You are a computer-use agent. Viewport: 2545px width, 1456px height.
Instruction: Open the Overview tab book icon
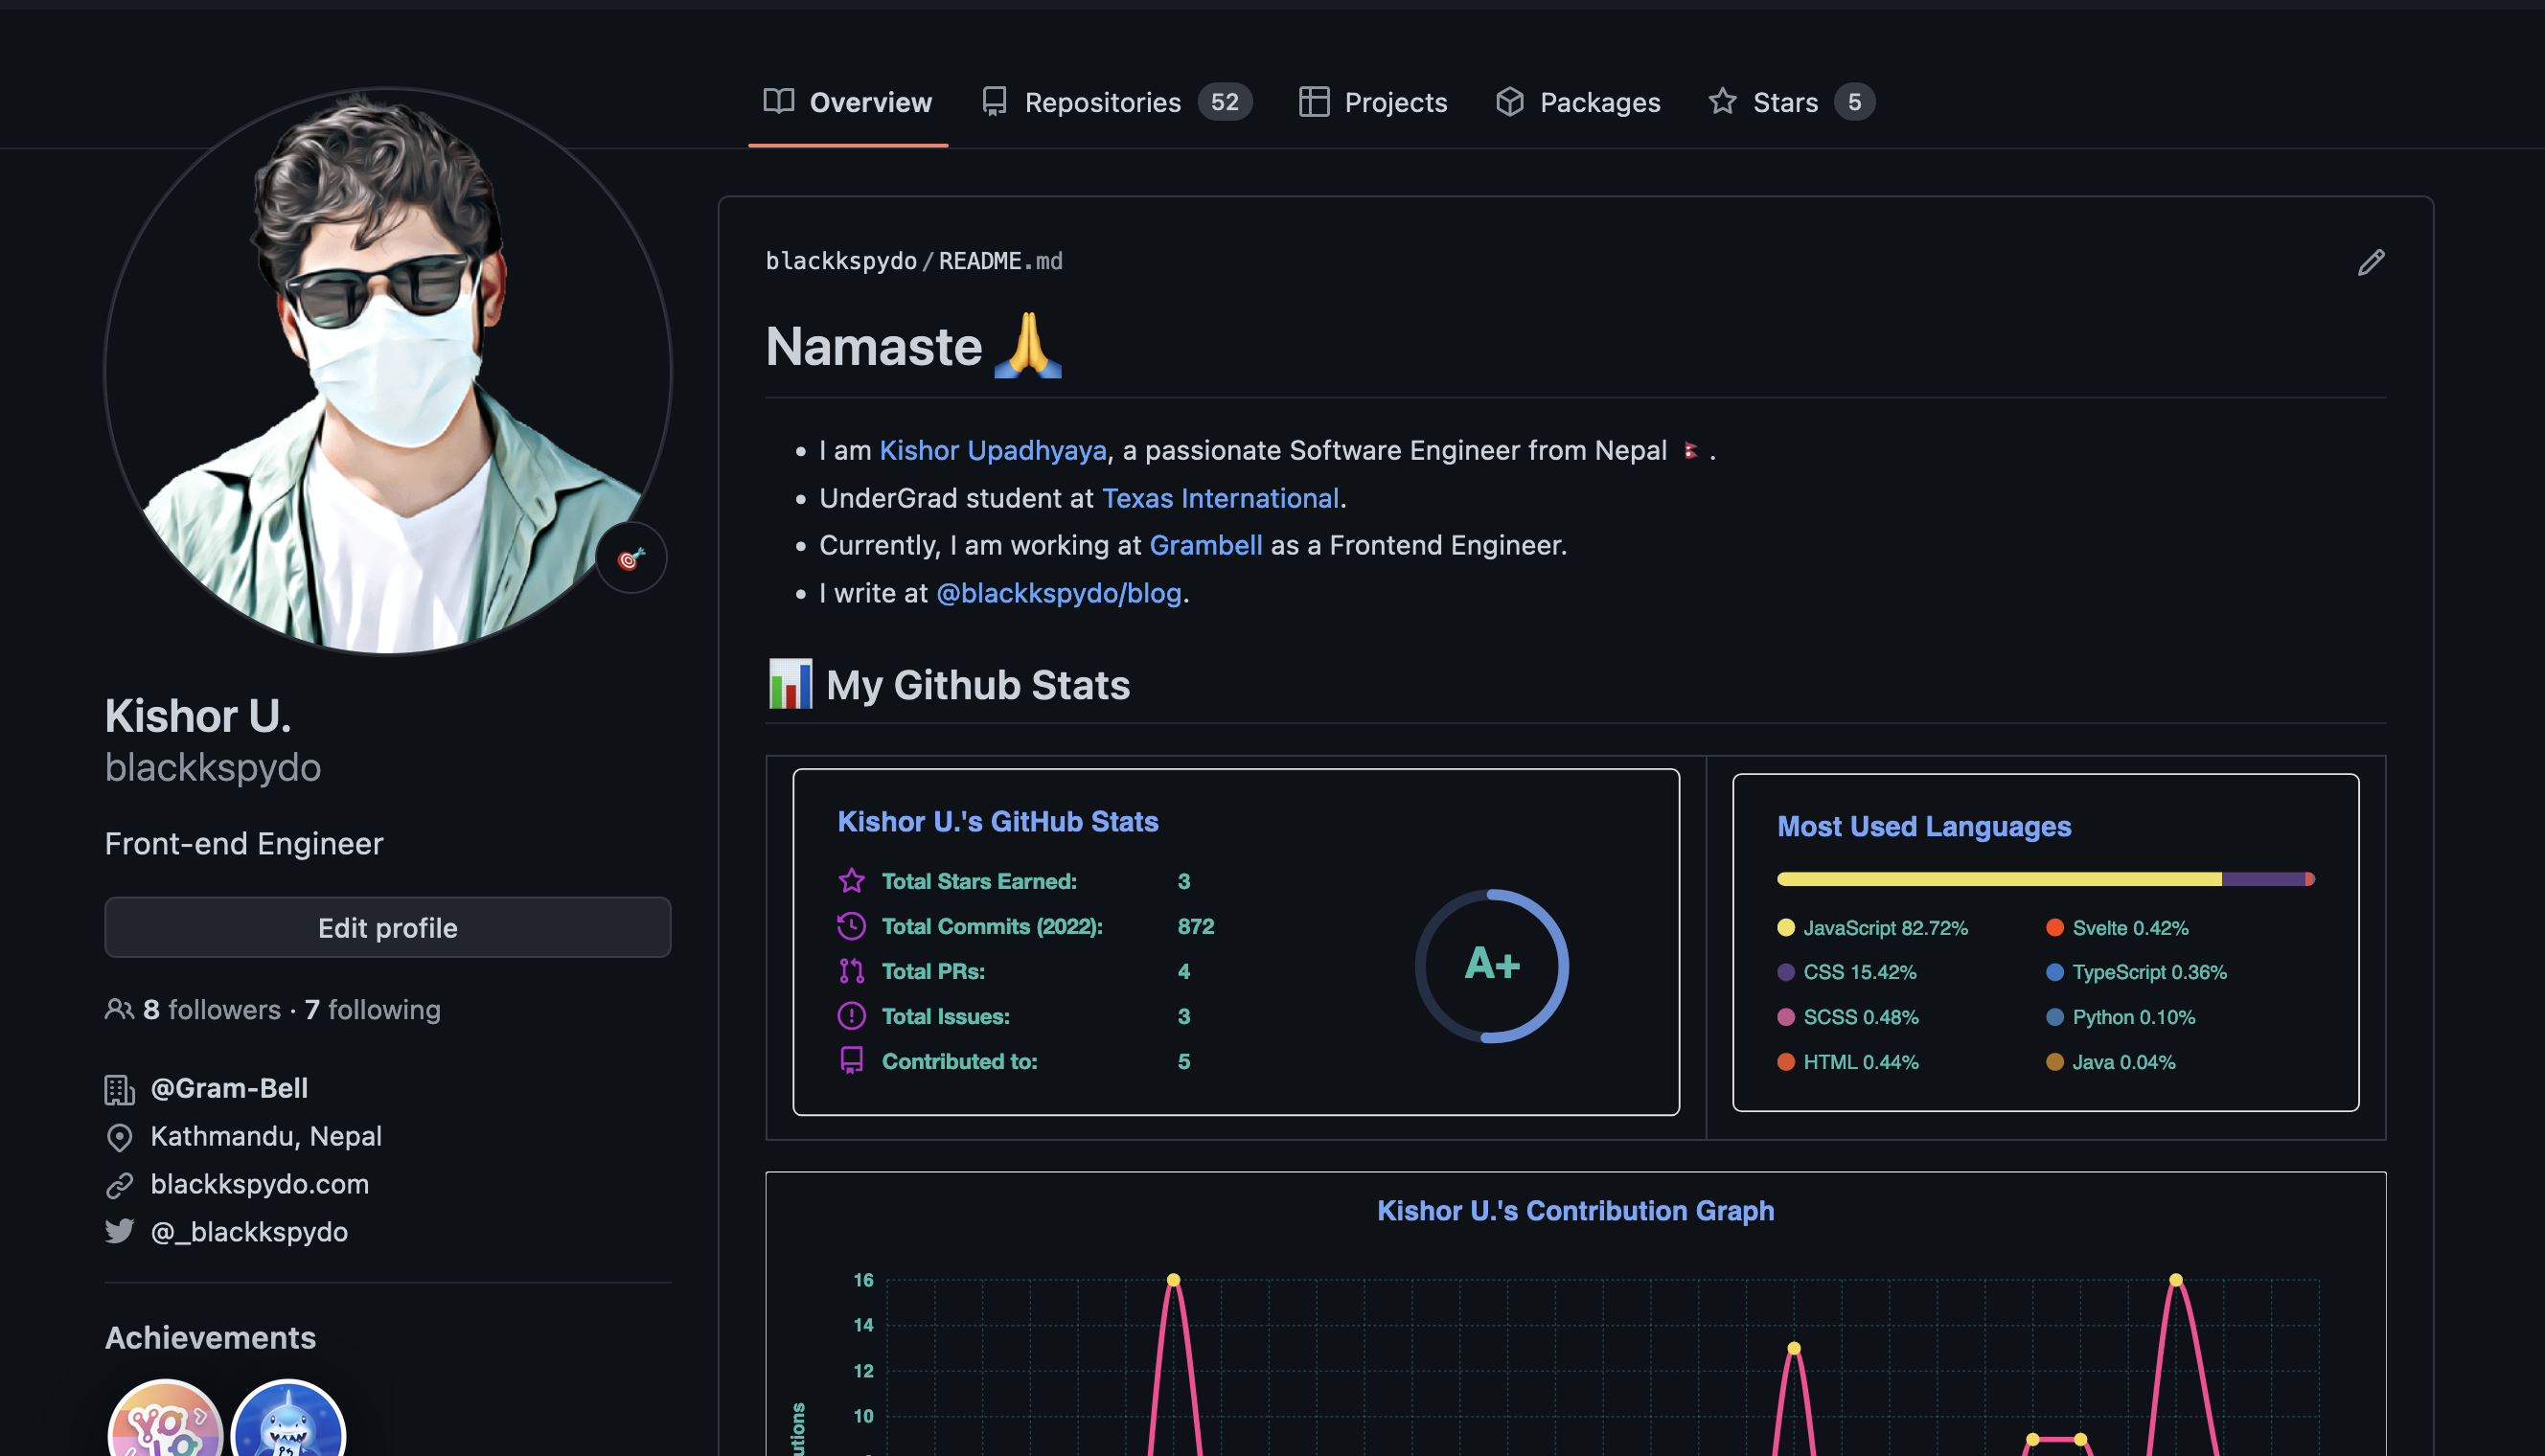(x=779, y=101)
